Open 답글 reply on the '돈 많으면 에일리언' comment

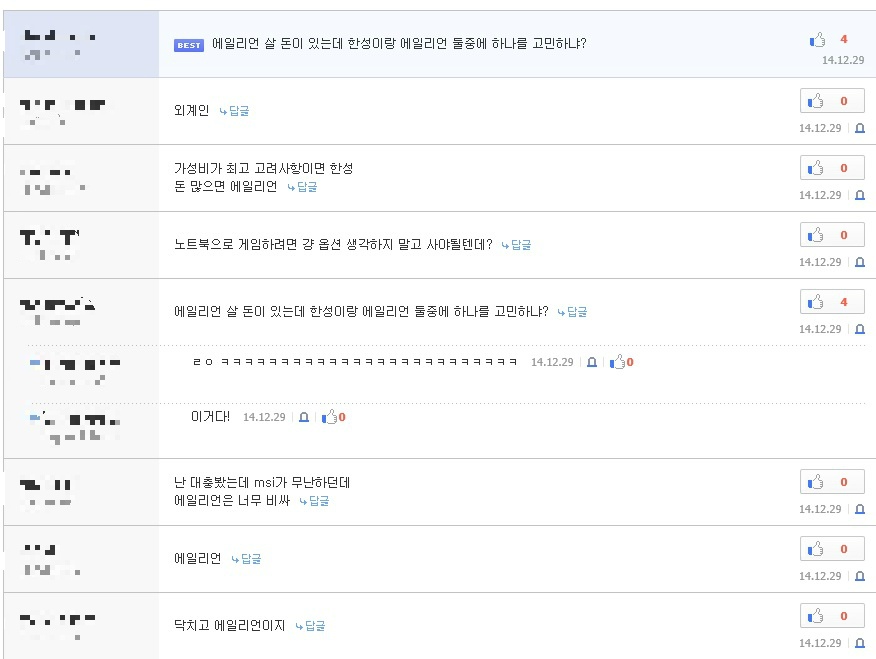click(302, 187)
